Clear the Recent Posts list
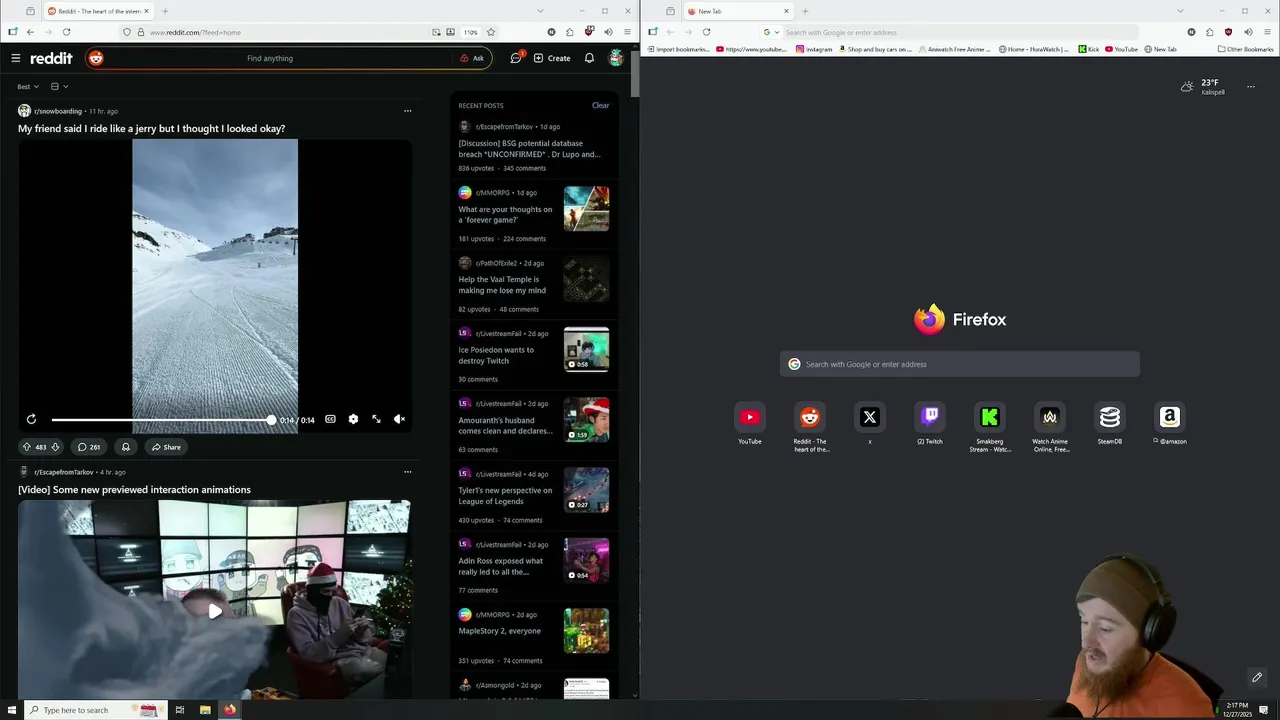 click(600, 105)
